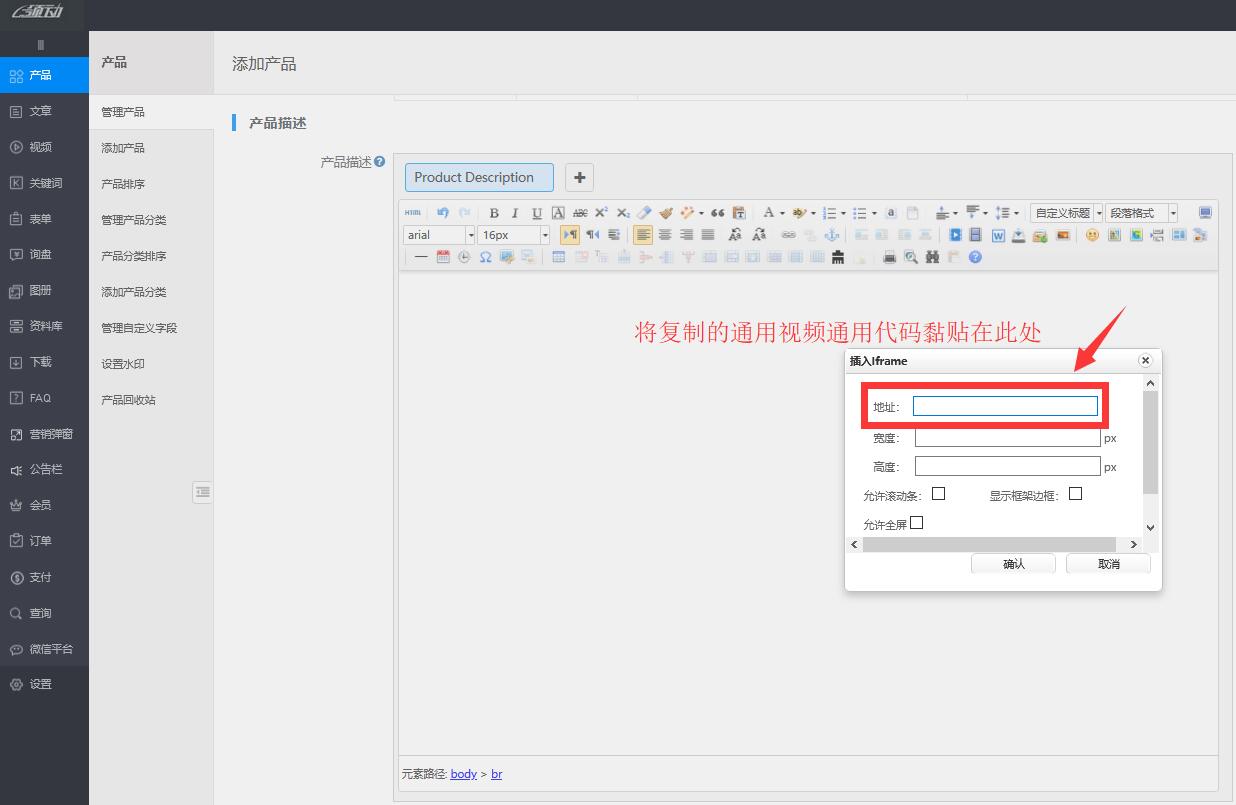Insert special character with Omega icon
Viewport: 1236px width, 805px height.
[485, 257]
